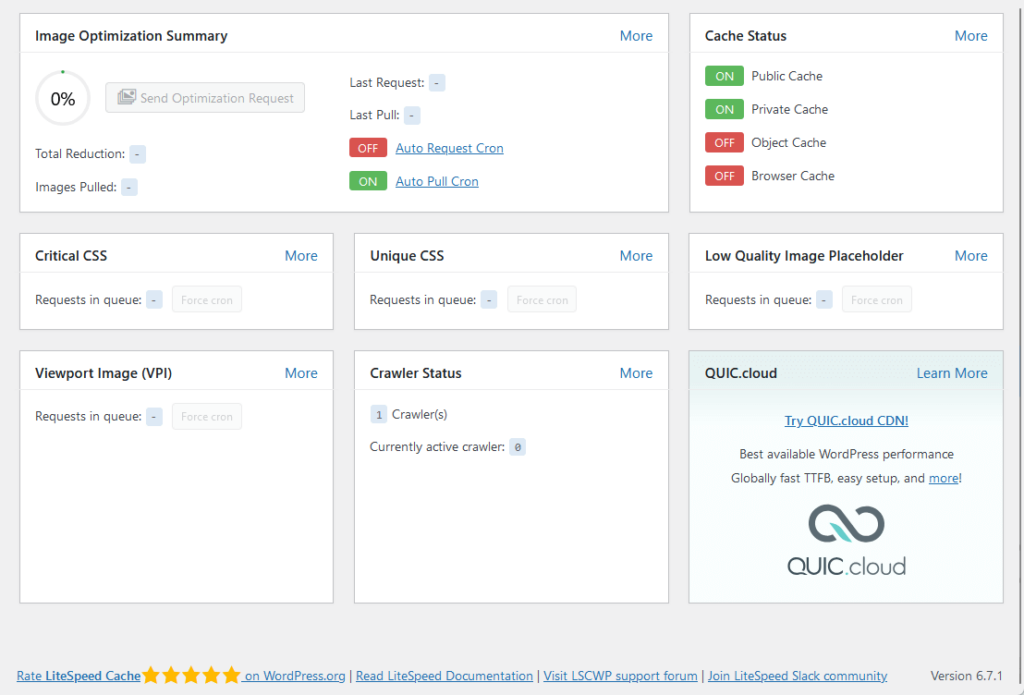Image resolution: width=1024 pixels, height=695 pixels.
Task: Click the 'more' link in QUIC.cloud description
Action: point(944,478)
